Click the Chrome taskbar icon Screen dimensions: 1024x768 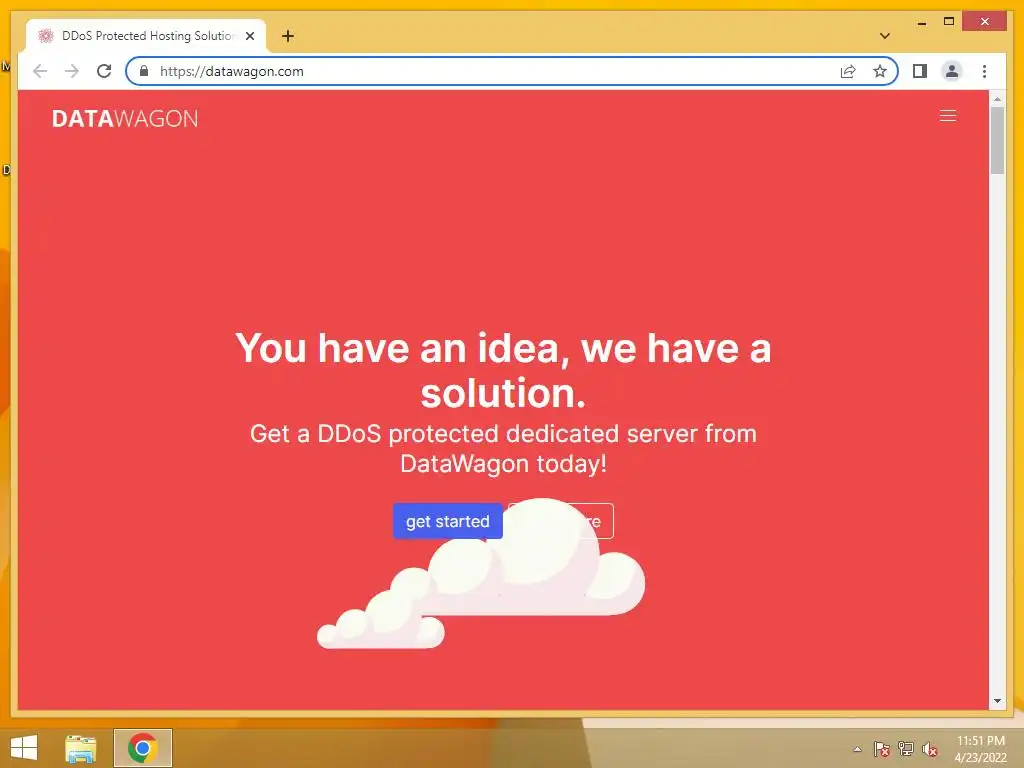tap(143, 748)
